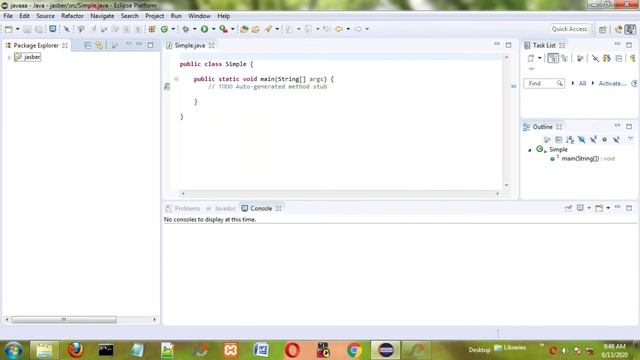Image resolution: width=640 pixels, height=360 pixels.
Task: Select the Console tab
Action: pyautogui.click(x=261, y=209)
